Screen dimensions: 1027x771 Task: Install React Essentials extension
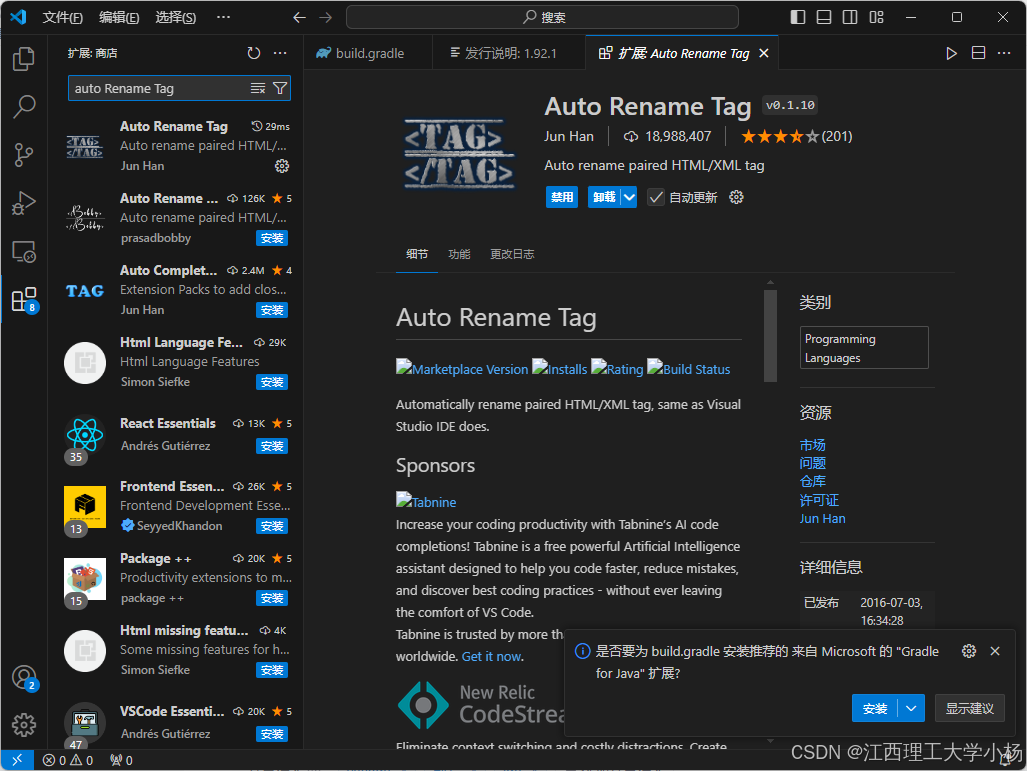pyautogui.click(x=272, y=447)
